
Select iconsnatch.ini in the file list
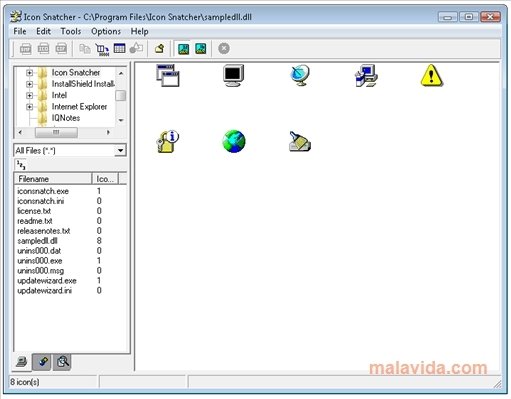41,201
